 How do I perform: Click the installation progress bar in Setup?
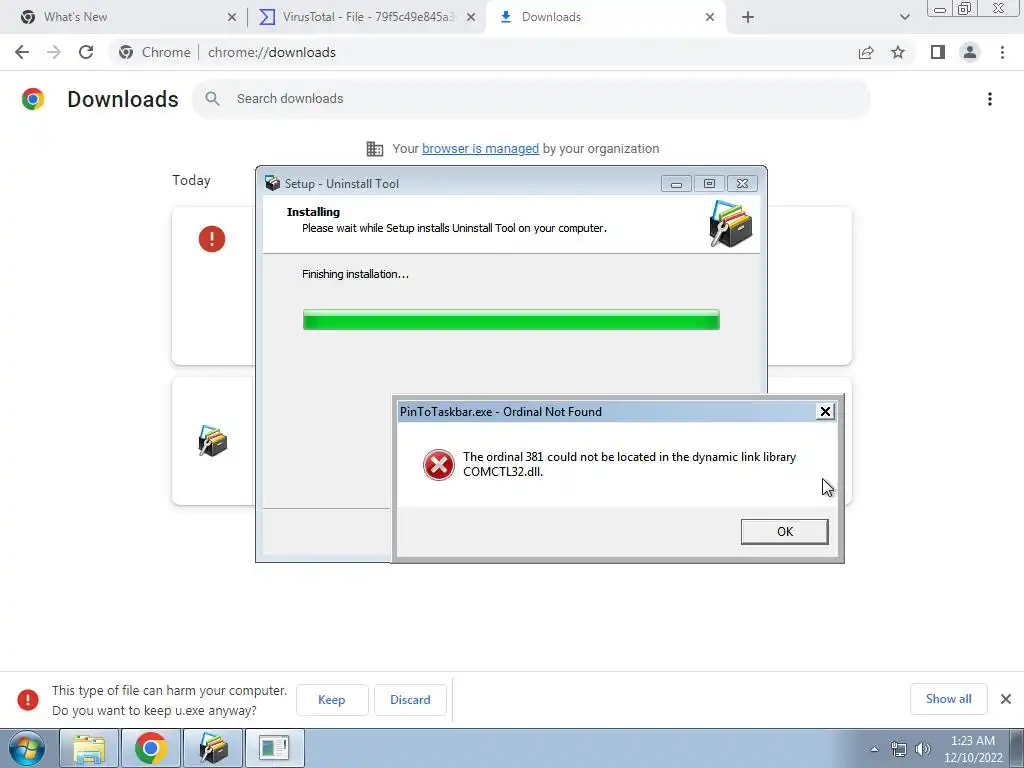(511, 320)
